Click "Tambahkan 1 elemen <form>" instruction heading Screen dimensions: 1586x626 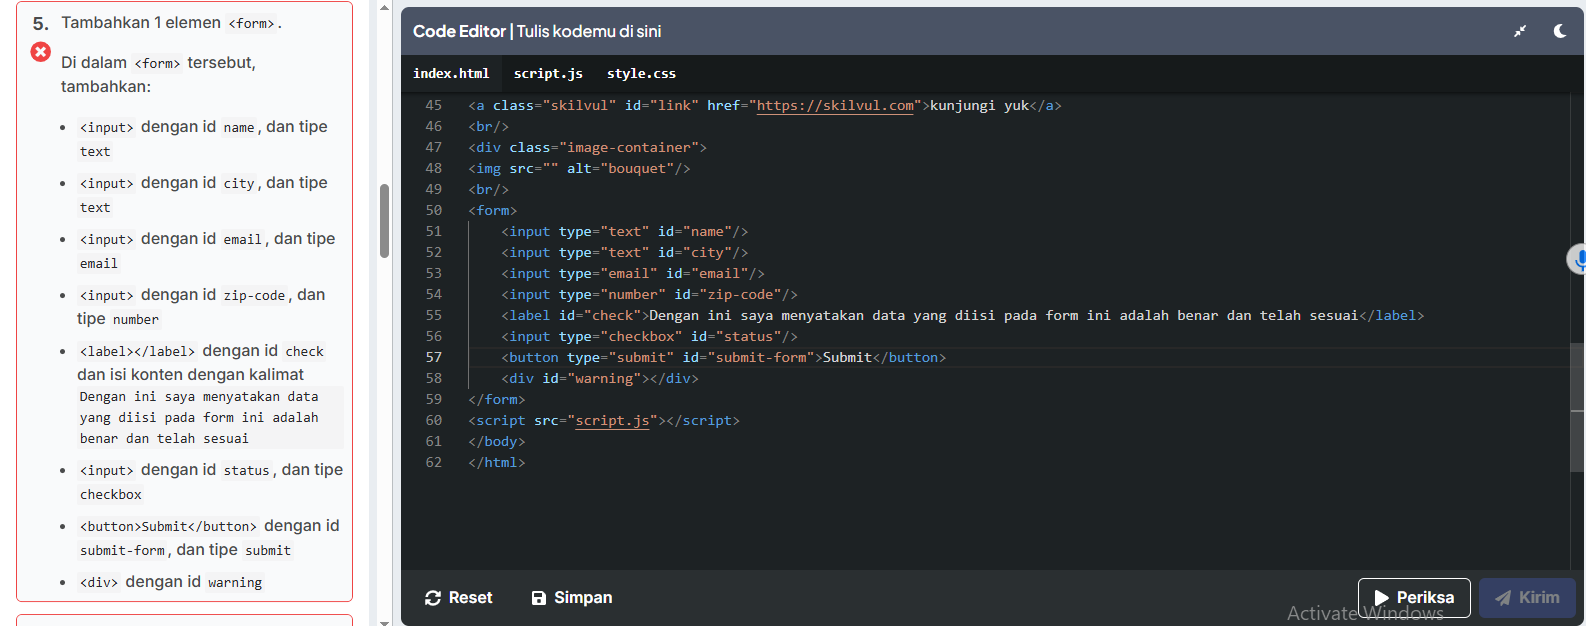(171, 22)
